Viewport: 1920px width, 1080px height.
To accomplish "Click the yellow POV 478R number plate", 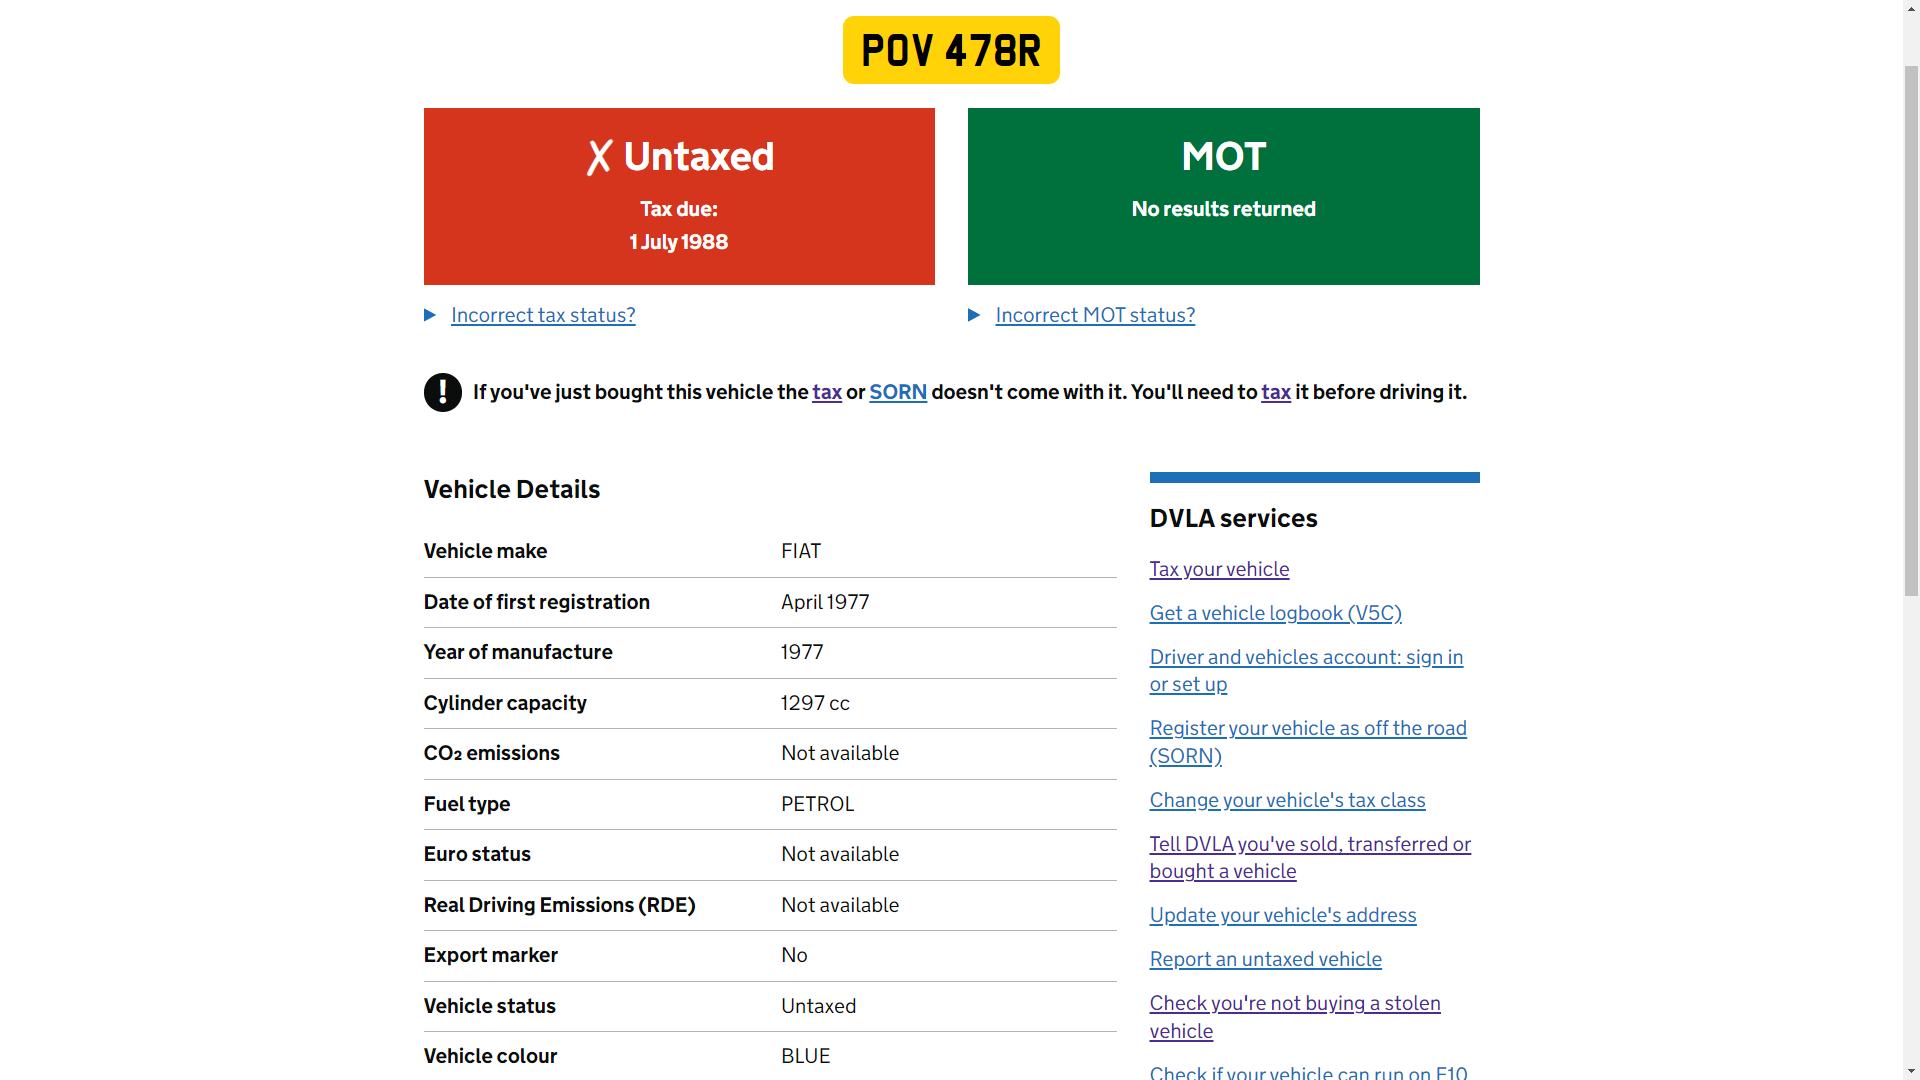I will [x=951, y=50].
